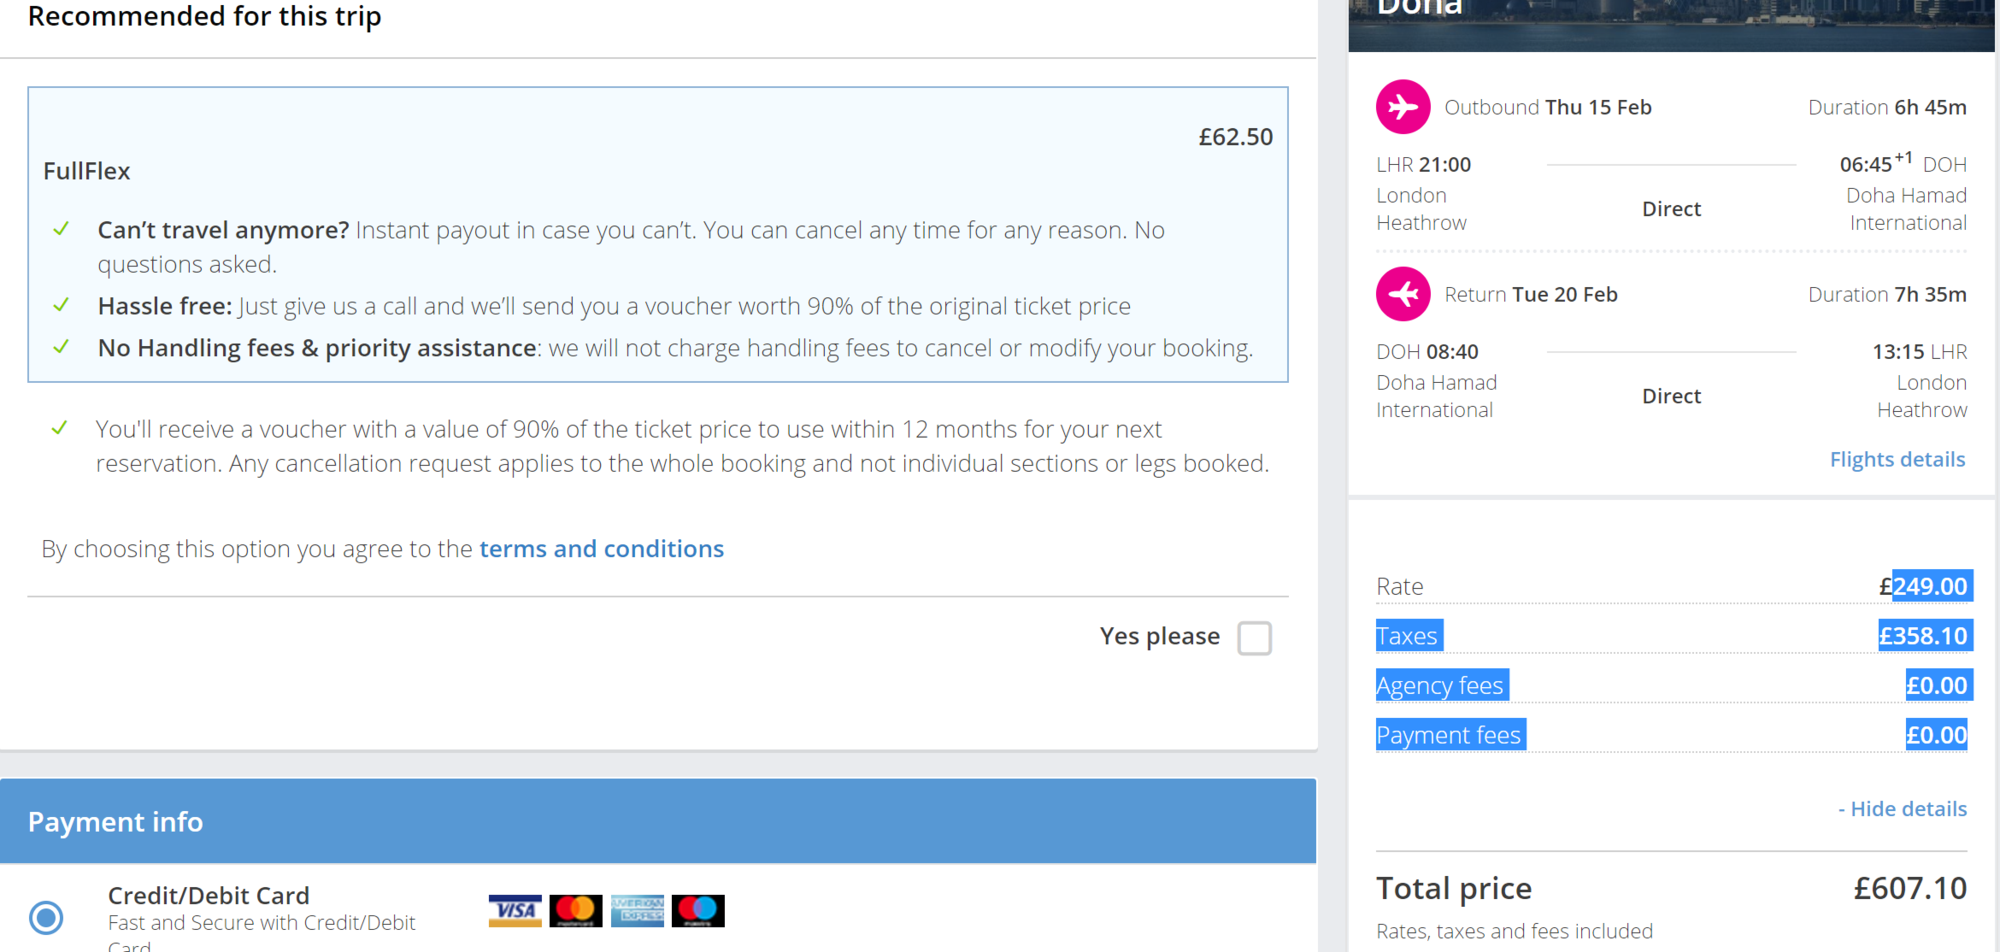Image resolution: width=2000 pixels, height=952 pixels.
Task: Click the Visa card logo
Action: click(515, 910)
